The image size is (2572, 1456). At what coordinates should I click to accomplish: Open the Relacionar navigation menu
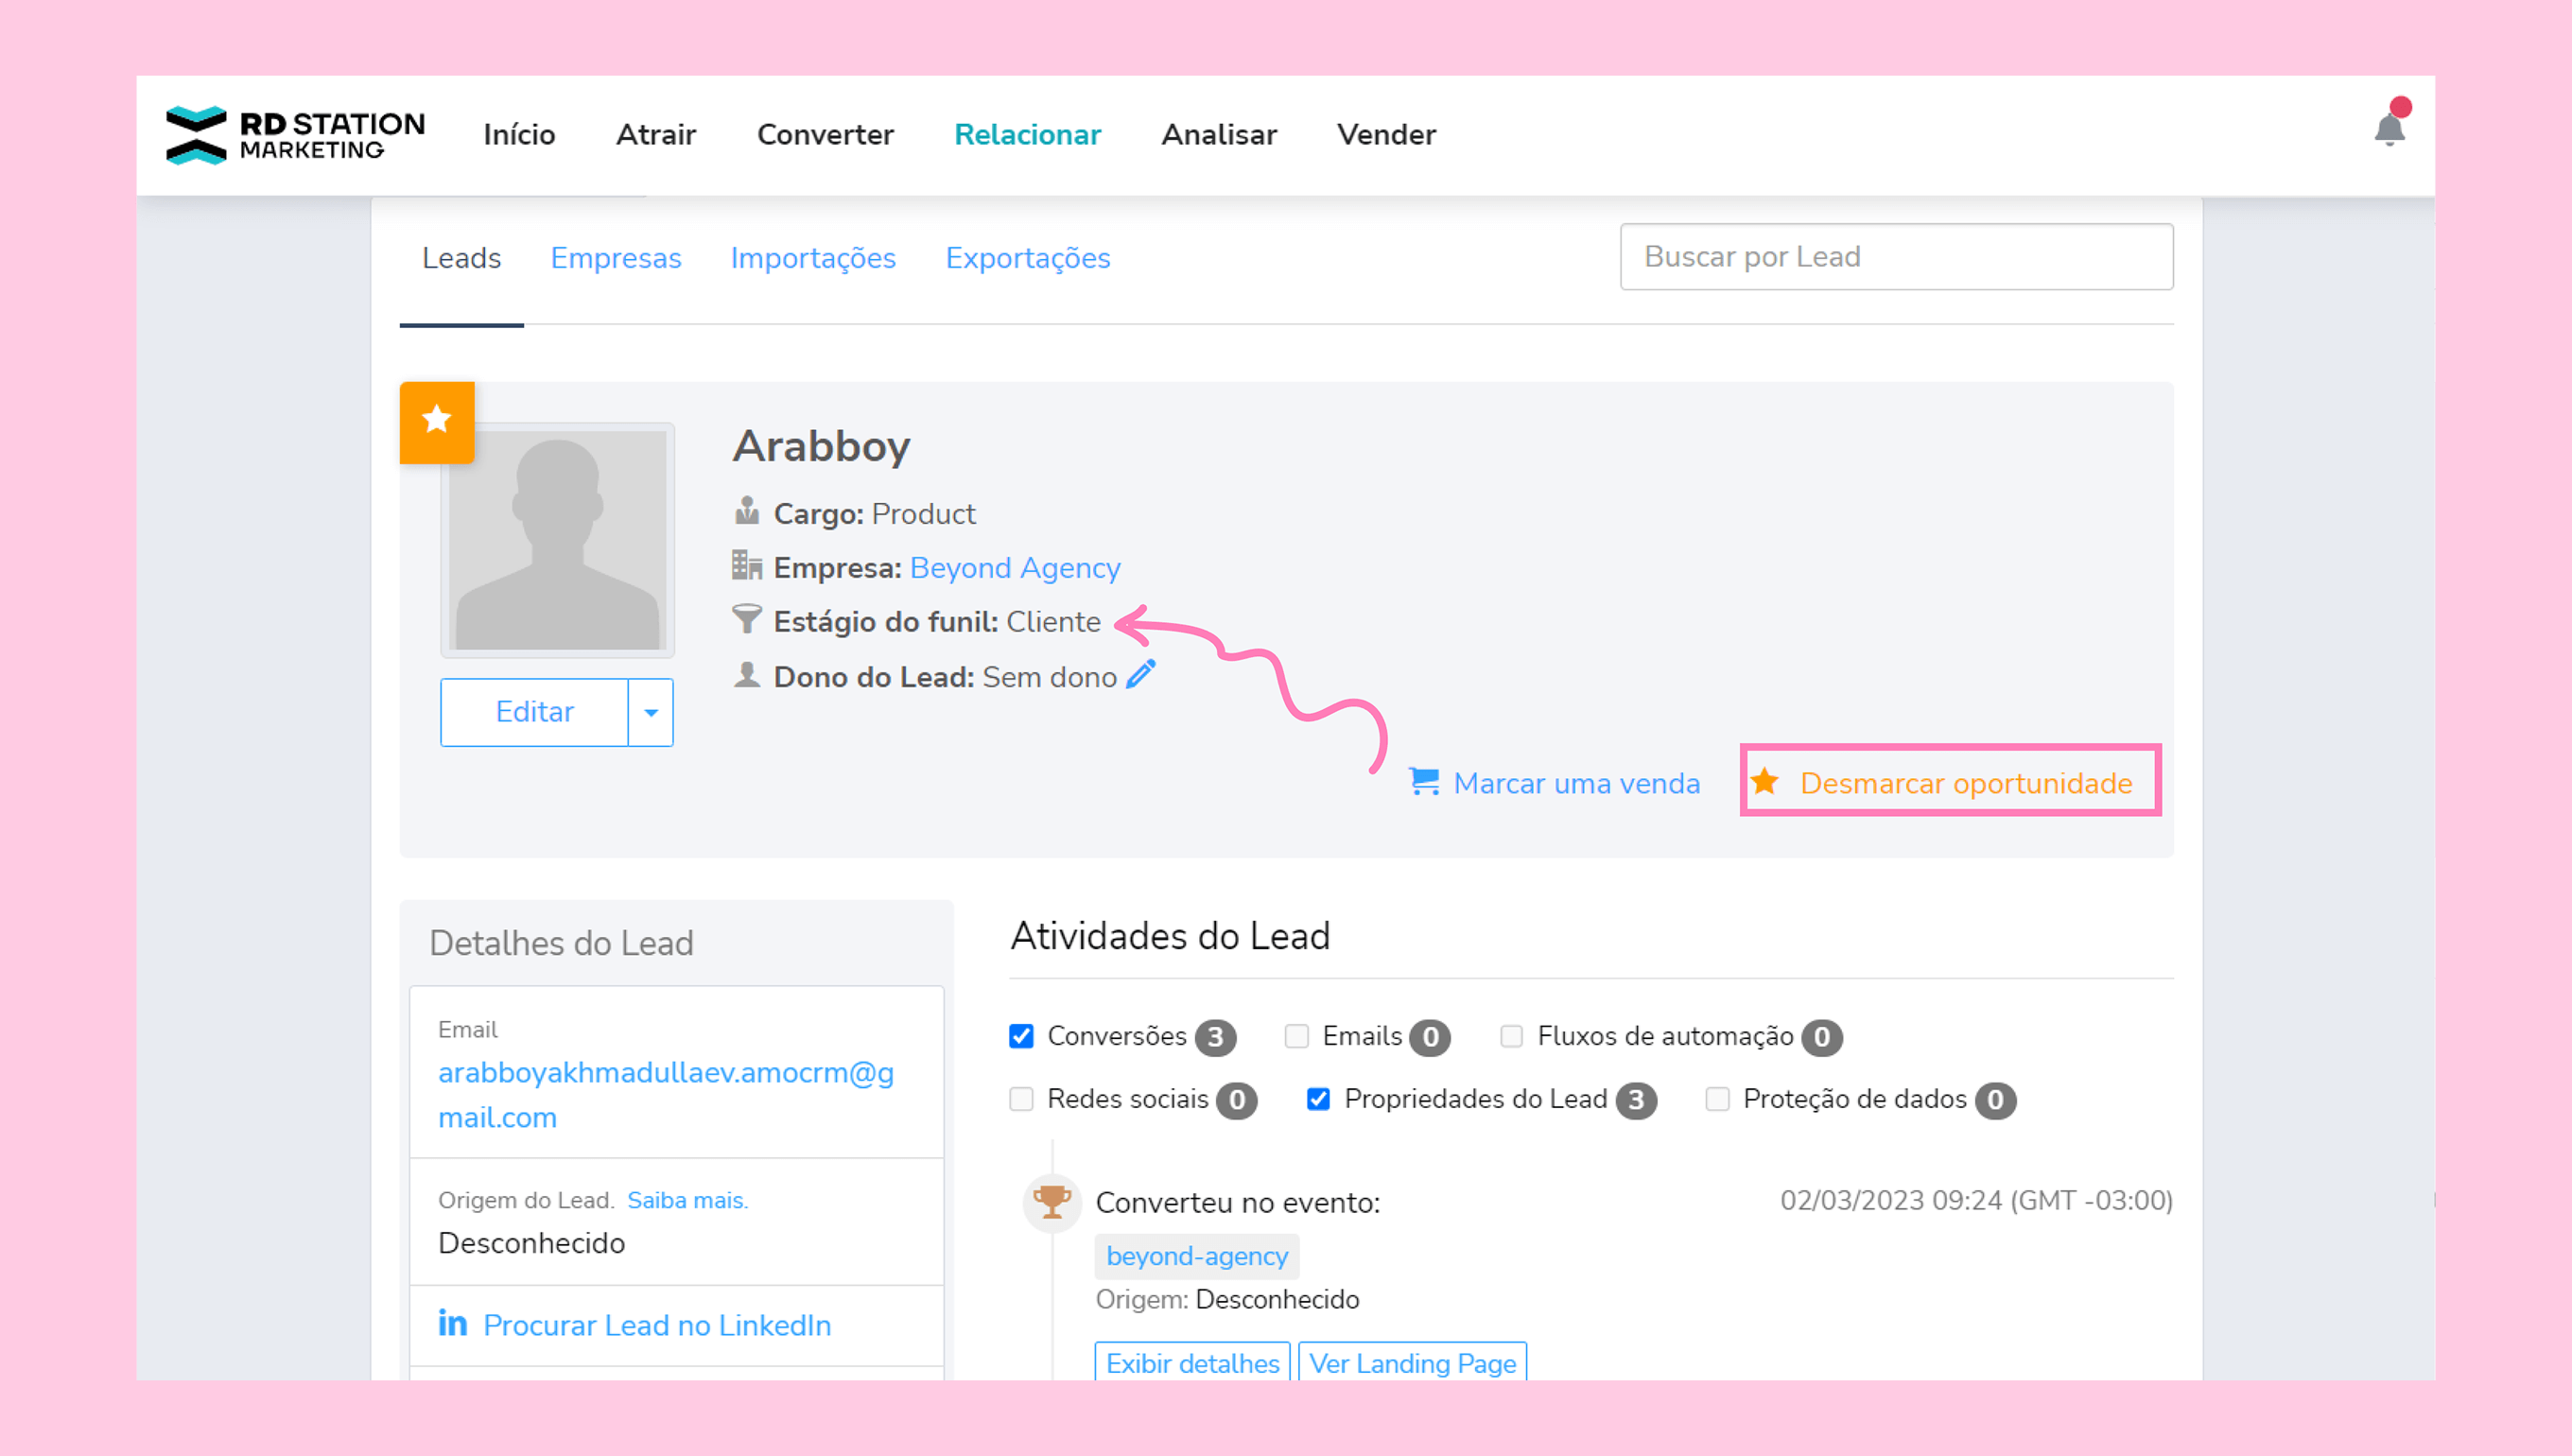pos(1027,134)
